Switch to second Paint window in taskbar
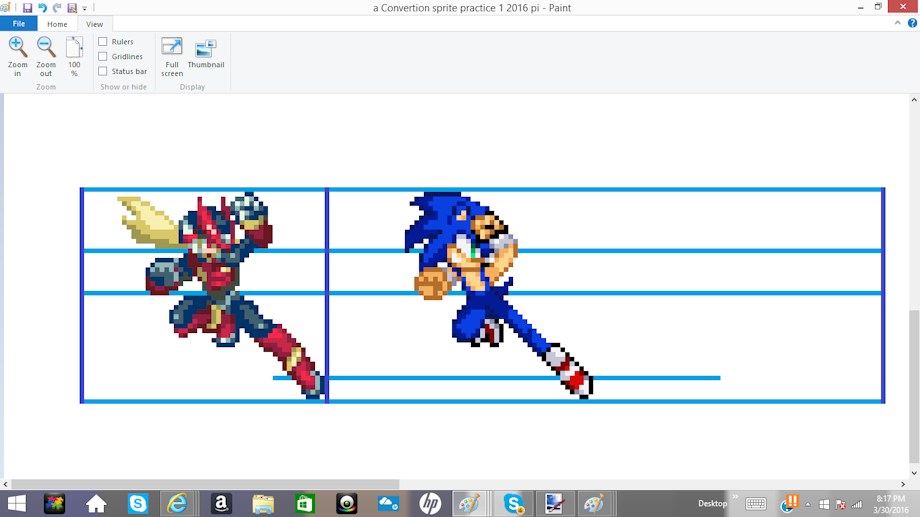 (594, 504)
